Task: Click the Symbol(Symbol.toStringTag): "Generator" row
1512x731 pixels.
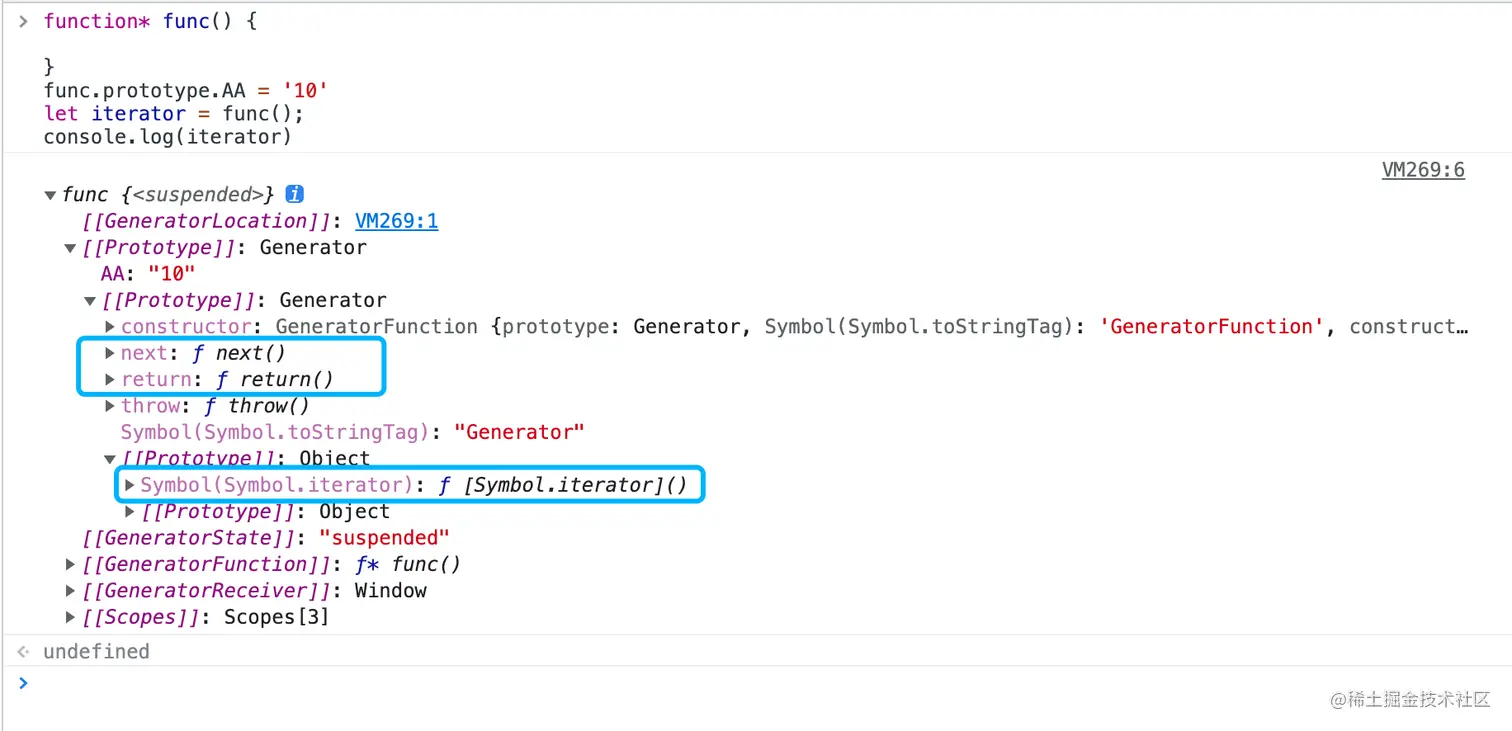Action: coord(351,432)
